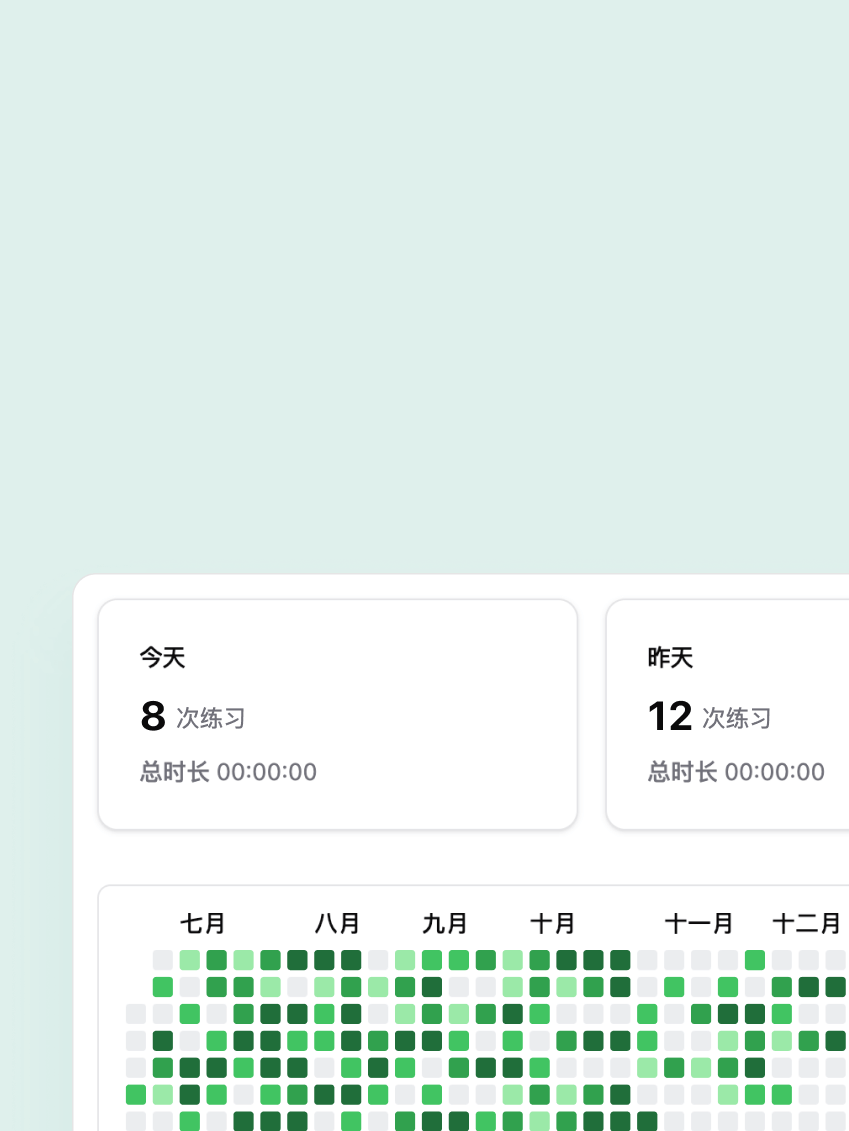Click the 今天 card heading

[x=162, y=658]
